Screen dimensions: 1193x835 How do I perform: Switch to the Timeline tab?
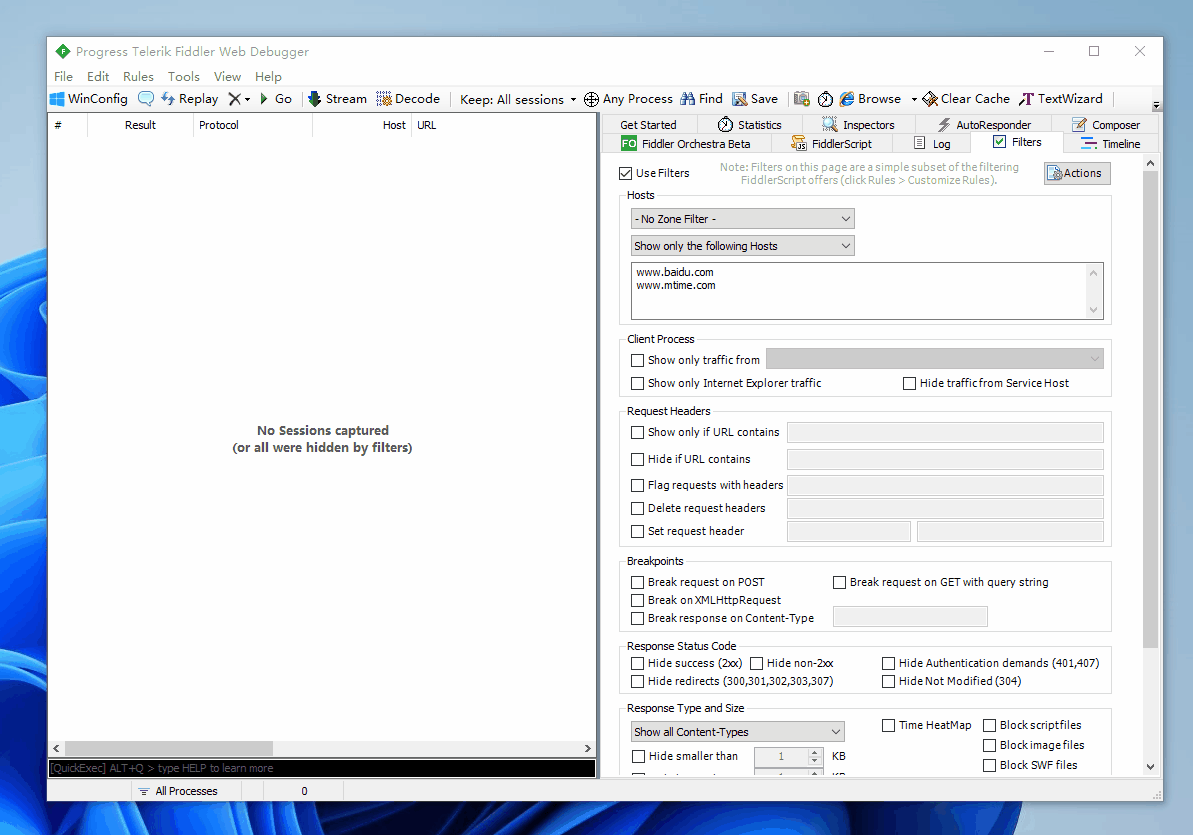pyautogui.click(x=1111, y=144)
